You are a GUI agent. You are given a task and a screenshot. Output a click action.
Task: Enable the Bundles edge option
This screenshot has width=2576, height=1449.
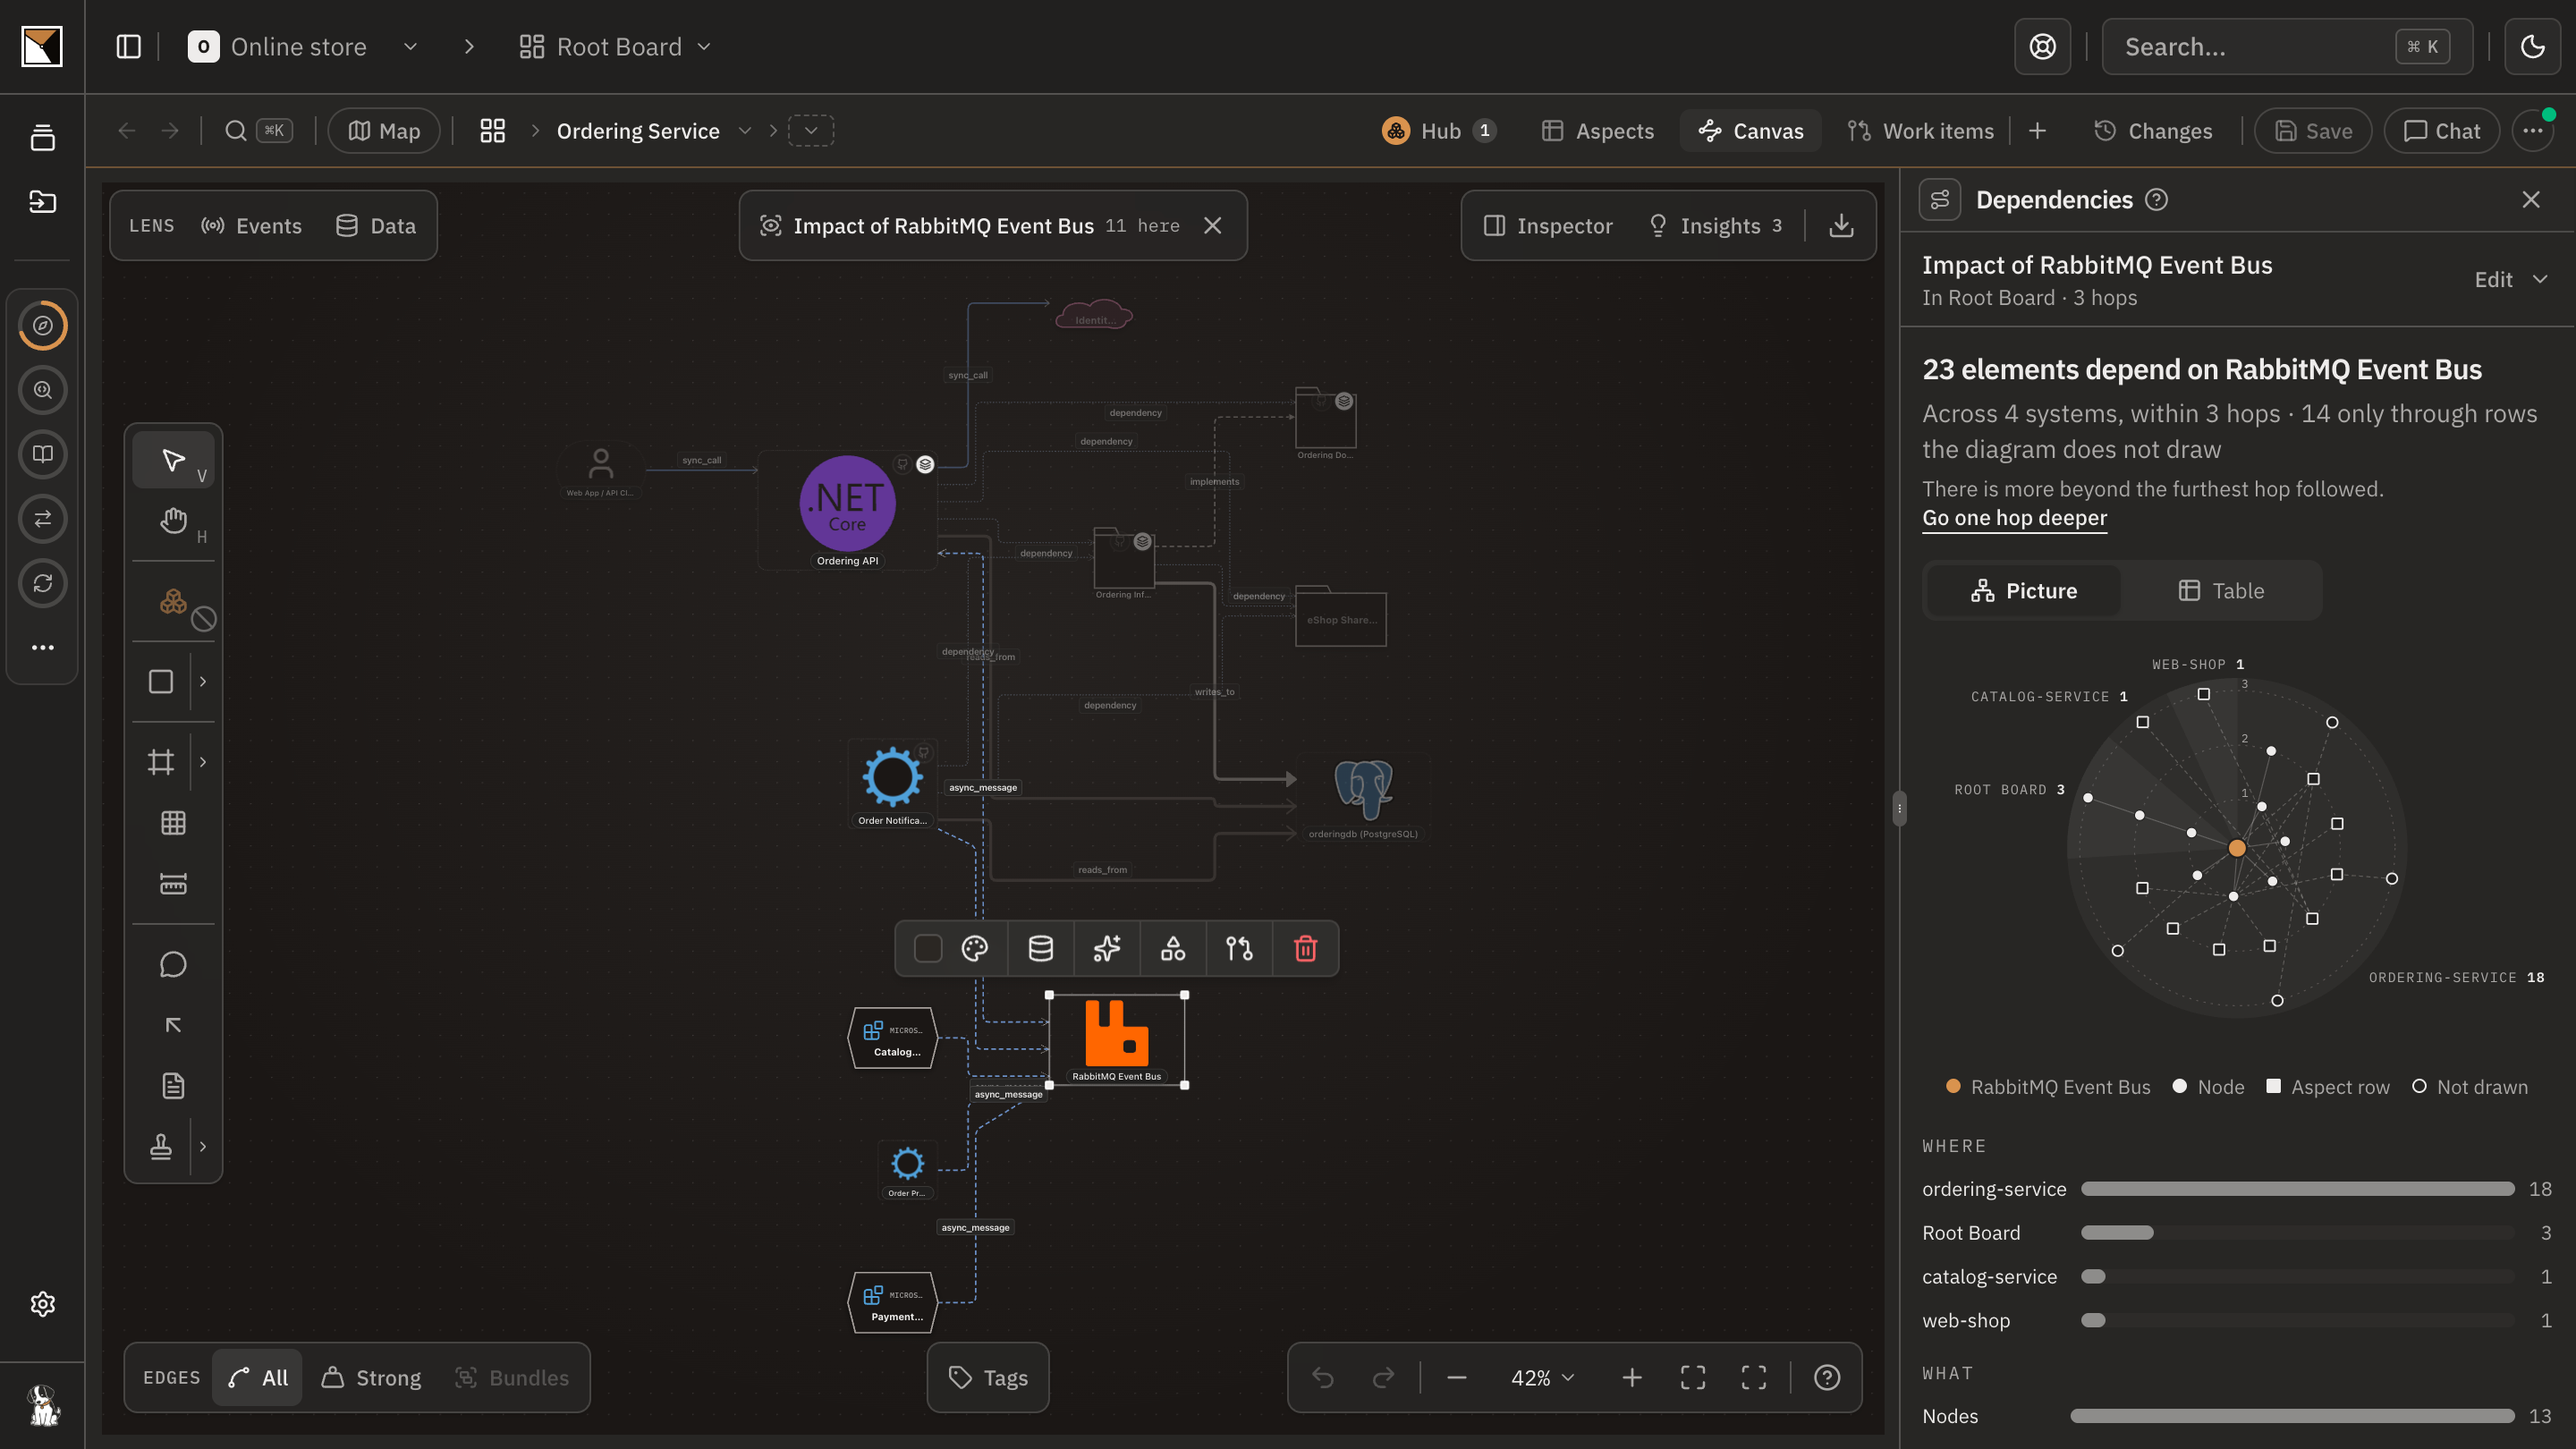pyautogui.click(x=512, y=1378)
